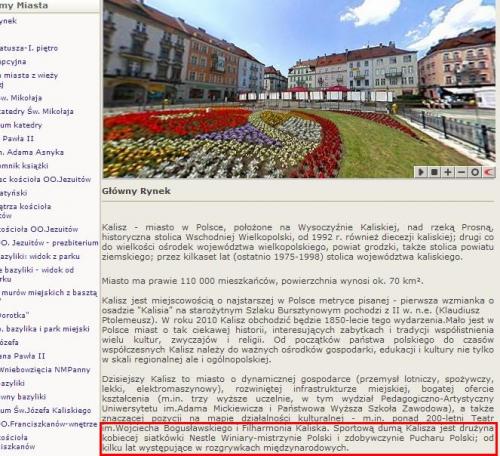This screenshot has width=500, height=456.
Task: Click the red crescent logo icon
Action: coord(488,172)
